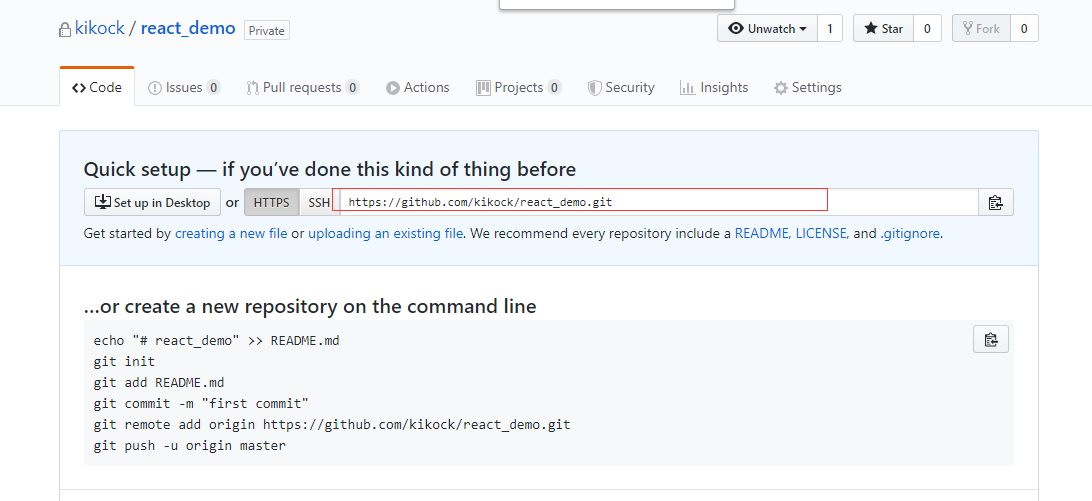The width and height of the screenshot is (1092, 501).
Task: Star the react_demo repository
Action: 883,29
